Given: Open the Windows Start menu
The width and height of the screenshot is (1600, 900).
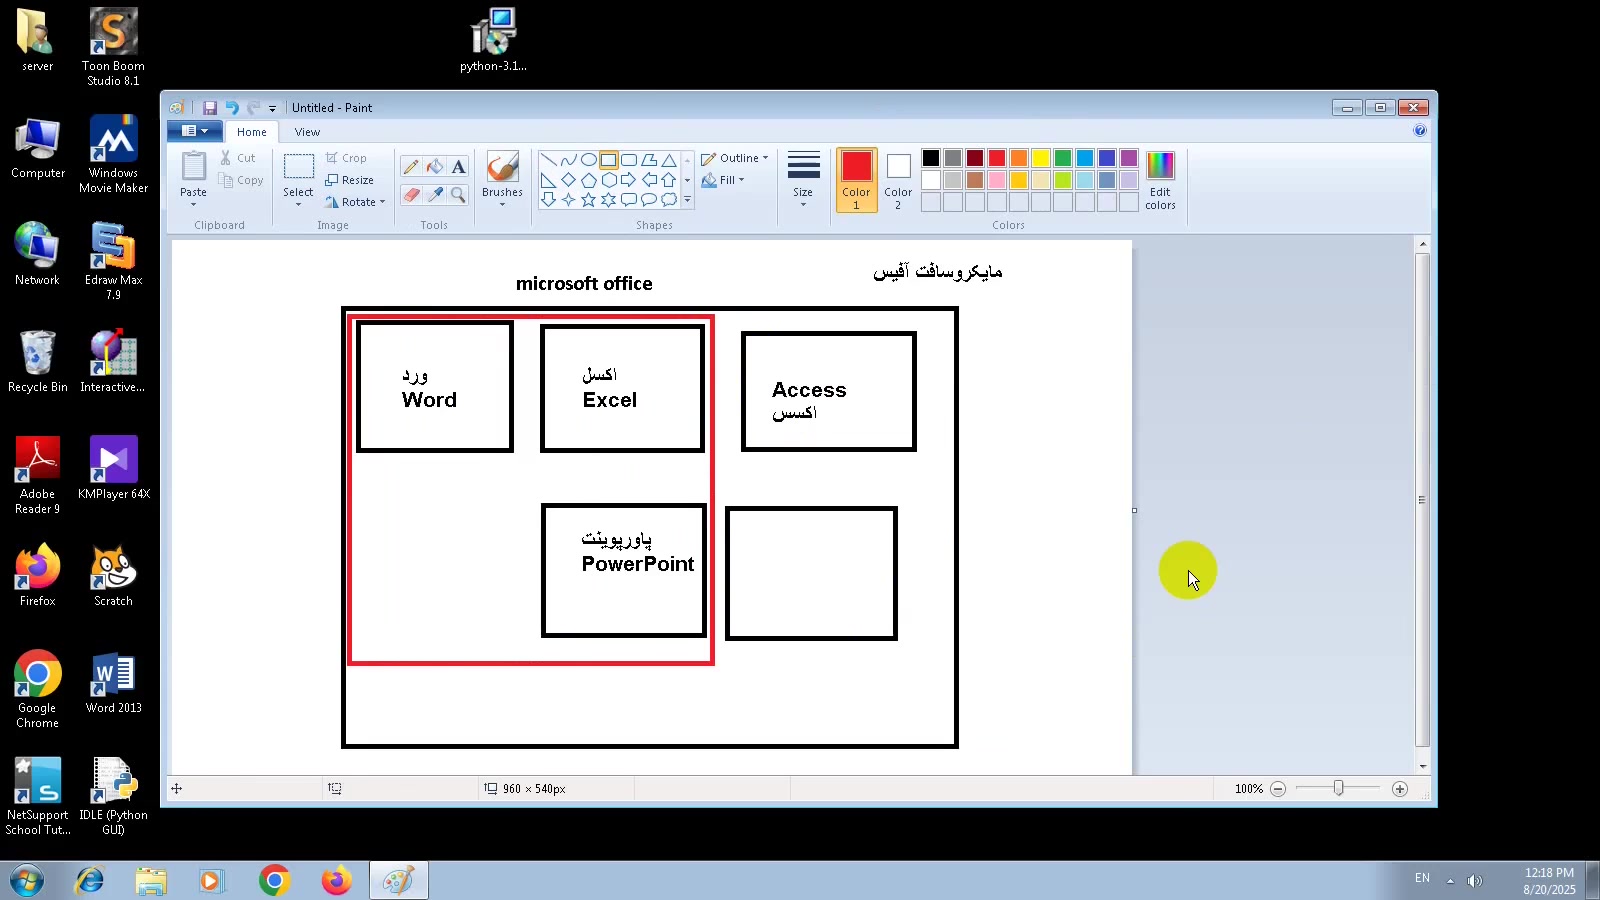Looking at the screenshot, I should click(x=27, y=880).
